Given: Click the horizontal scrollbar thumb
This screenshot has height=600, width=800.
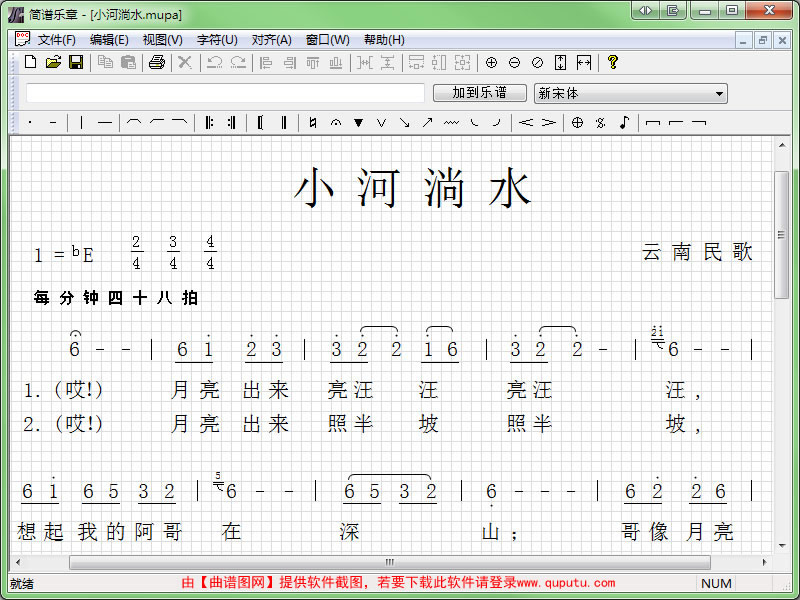Looking at the screenshot, I should 390,562.
